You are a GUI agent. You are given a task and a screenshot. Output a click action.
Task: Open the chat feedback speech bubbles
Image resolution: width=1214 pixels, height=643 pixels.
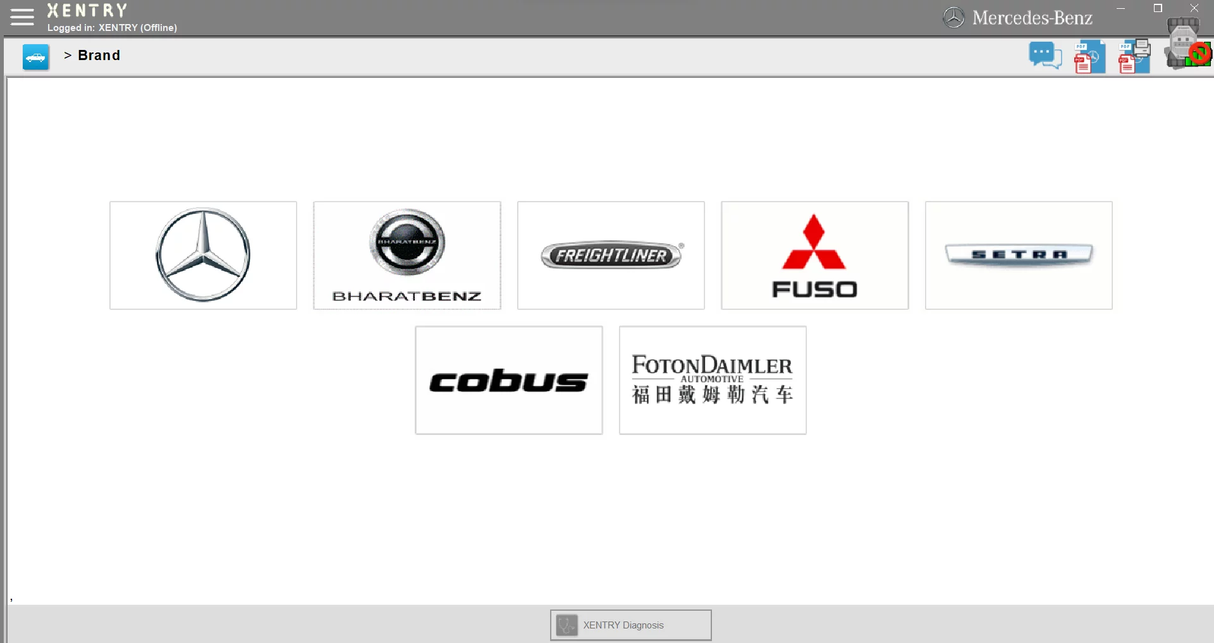[1045, 55]
